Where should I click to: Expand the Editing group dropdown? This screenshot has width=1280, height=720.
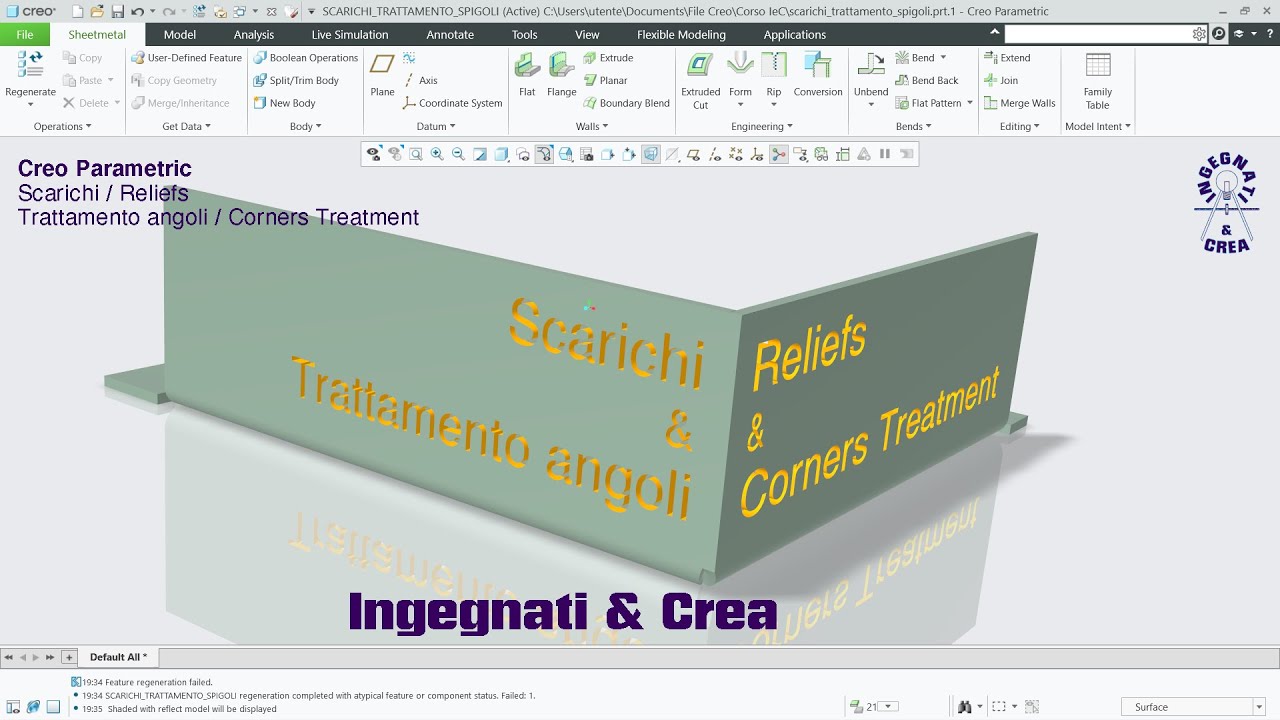pyautogui.click(x=1020, y=126)
